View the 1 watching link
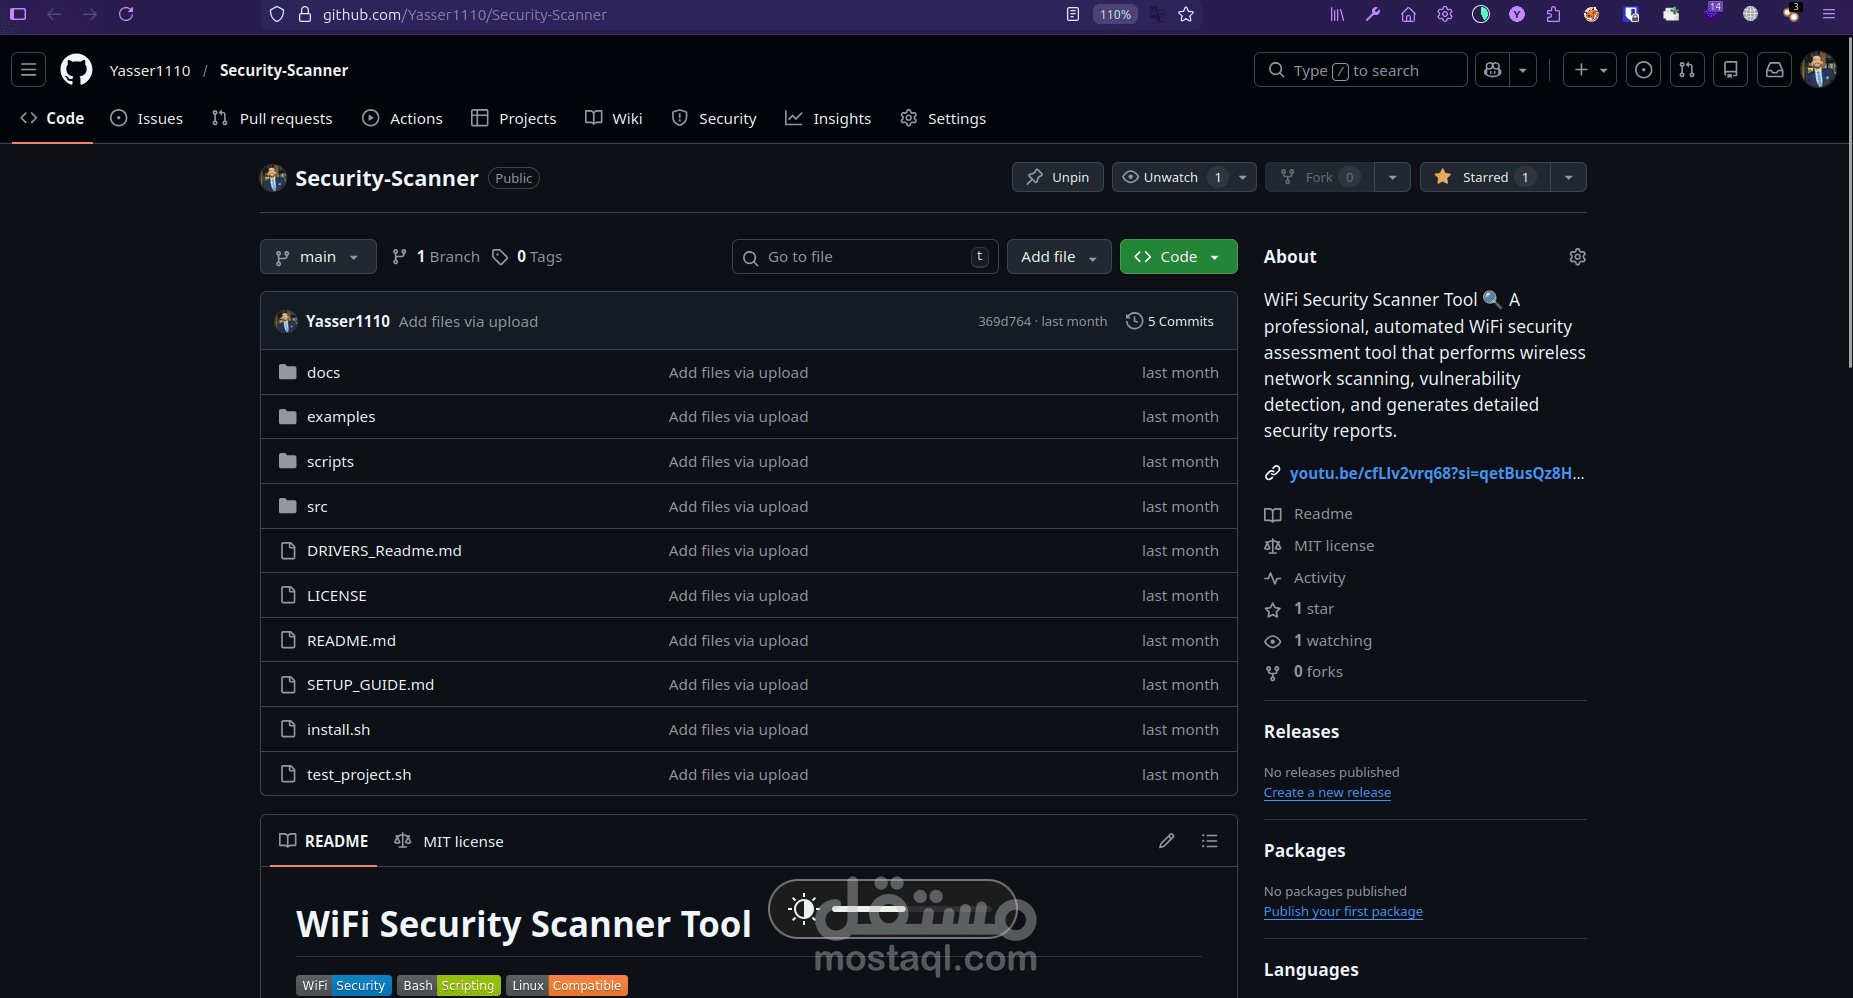Image resolution: width=1853 pixels, height=998 pixels. pyautogui.click(x=1332, y=641)
